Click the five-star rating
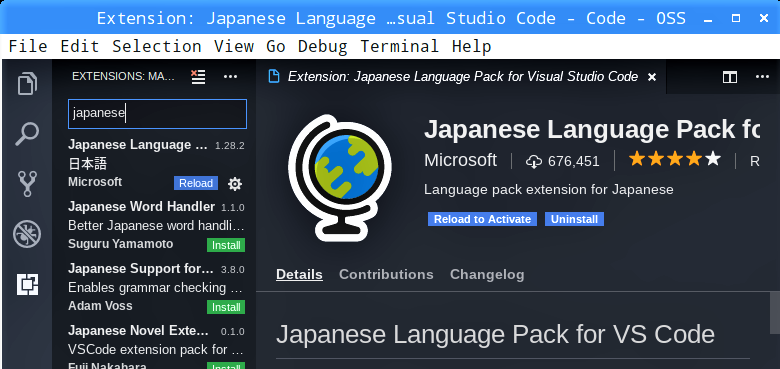The width and height of the screenshot is (780, 369). pyautogui.click(x=675, y=160)
